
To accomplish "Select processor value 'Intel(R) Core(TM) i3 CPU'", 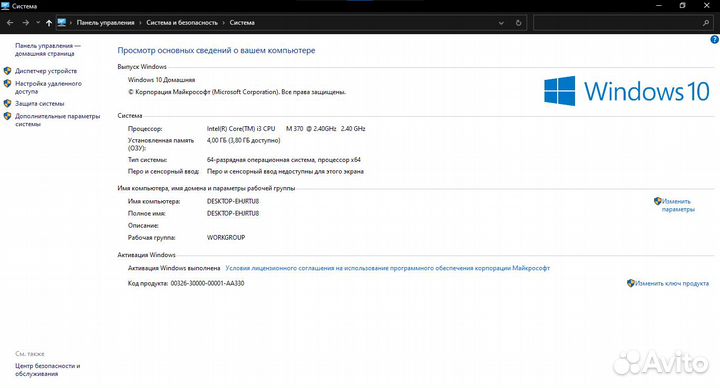I will pyautogui.click(x=241, y=129).
